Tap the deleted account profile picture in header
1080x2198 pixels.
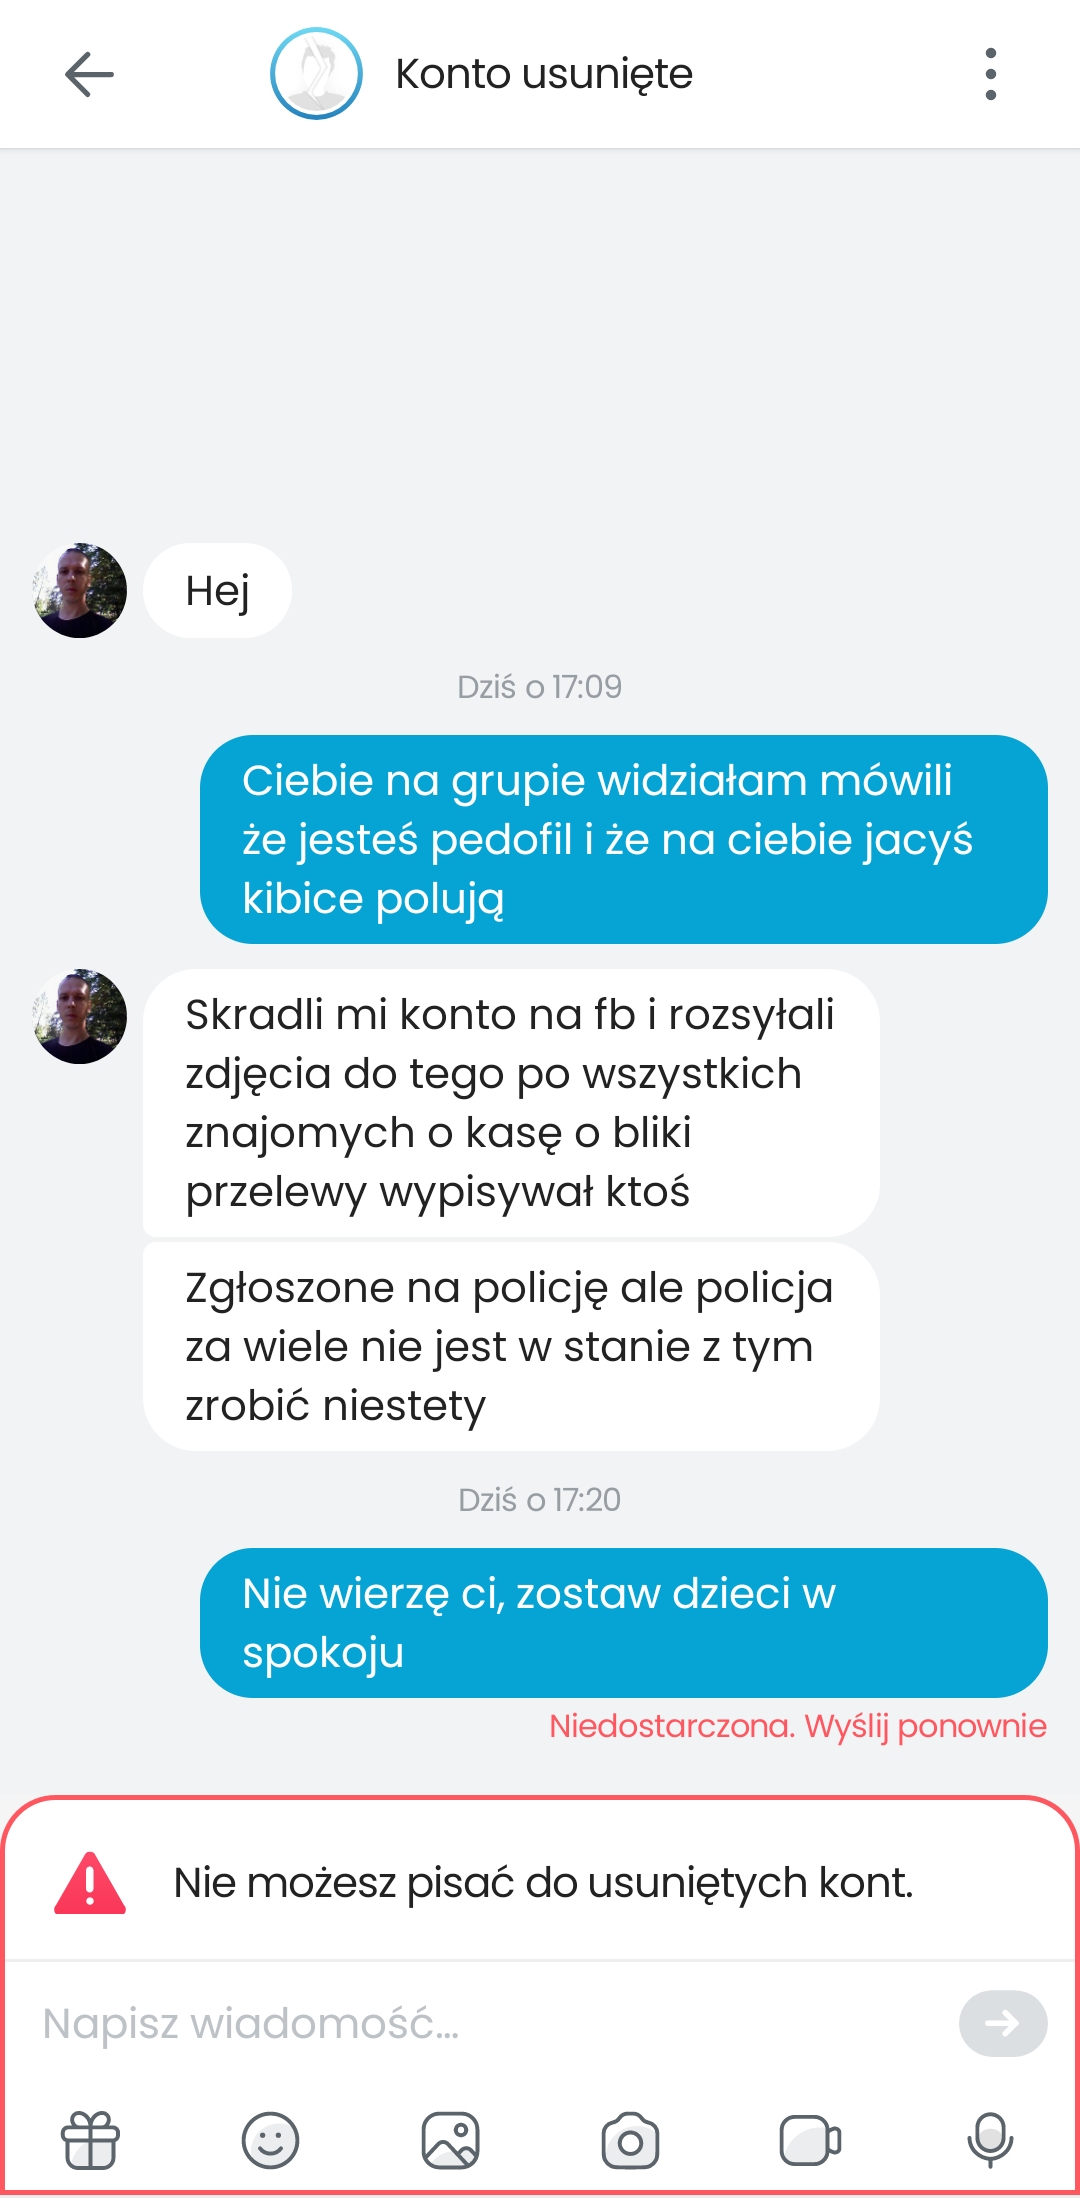(316, 74)
